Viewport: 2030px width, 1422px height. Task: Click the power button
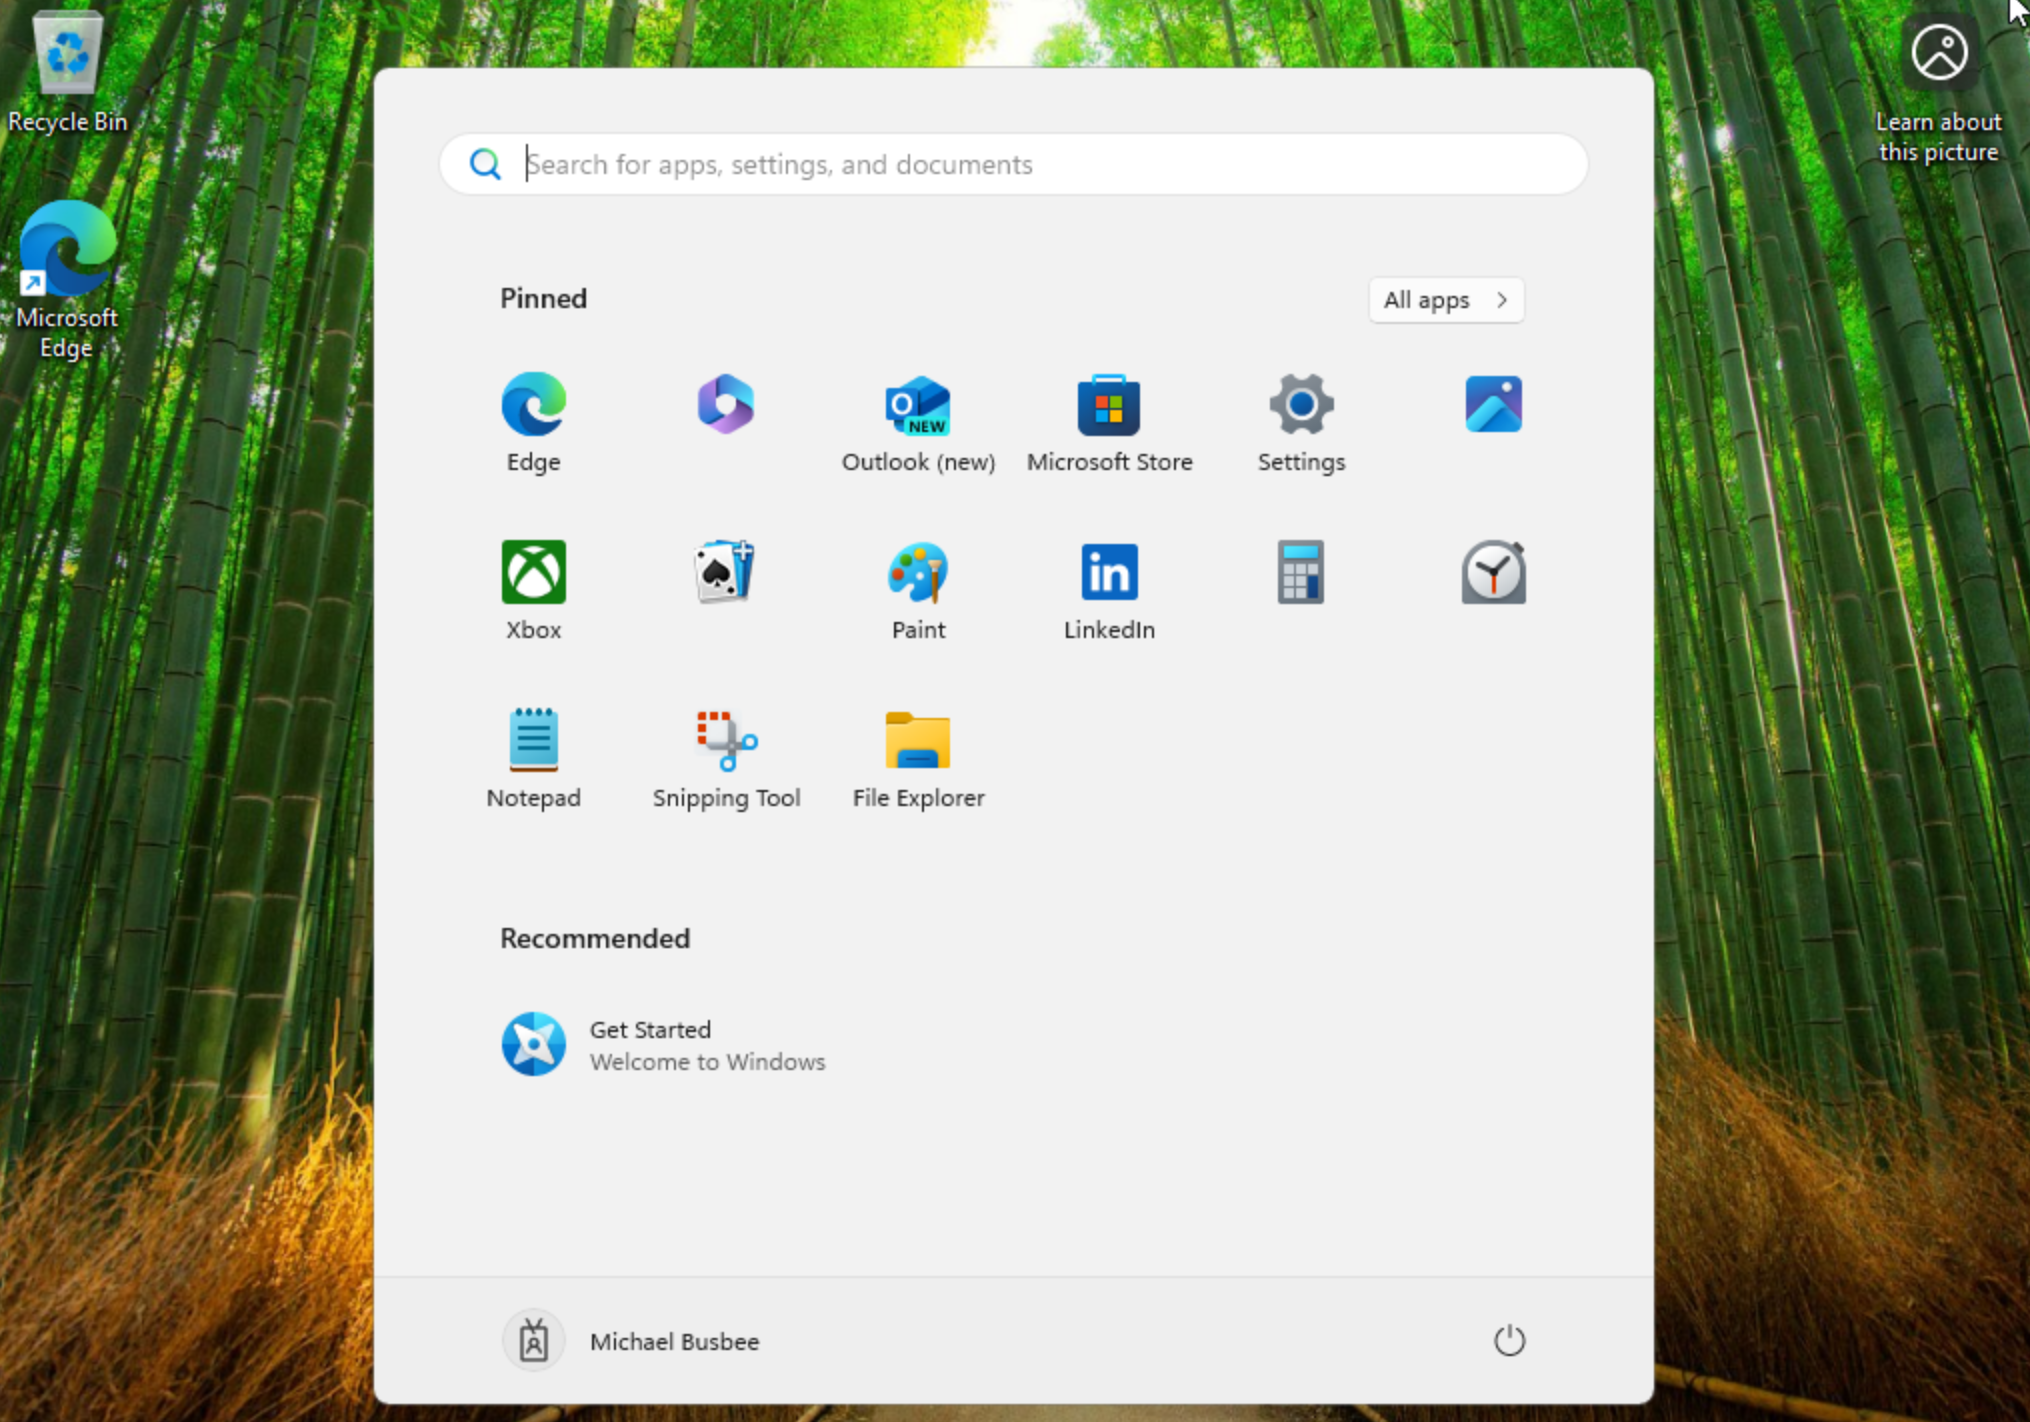(x=1510, y=1340)
